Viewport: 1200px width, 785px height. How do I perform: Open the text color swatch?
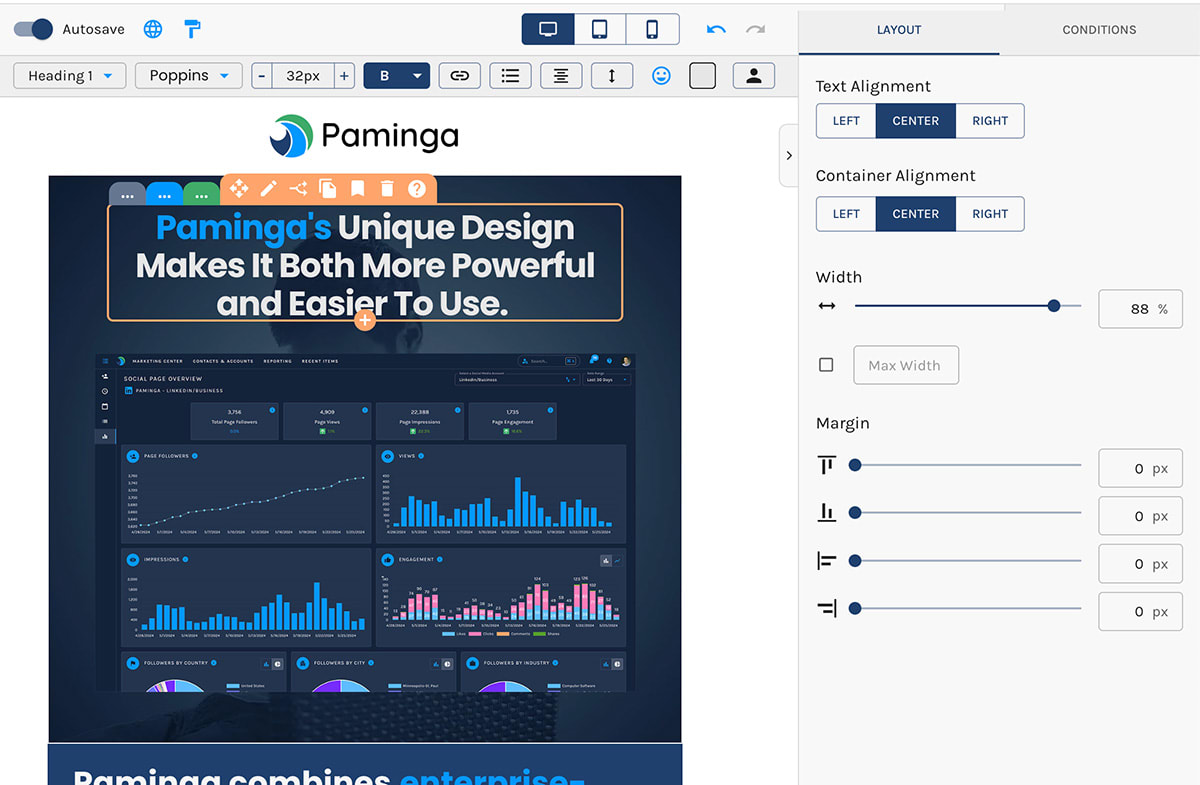[703, 76]
